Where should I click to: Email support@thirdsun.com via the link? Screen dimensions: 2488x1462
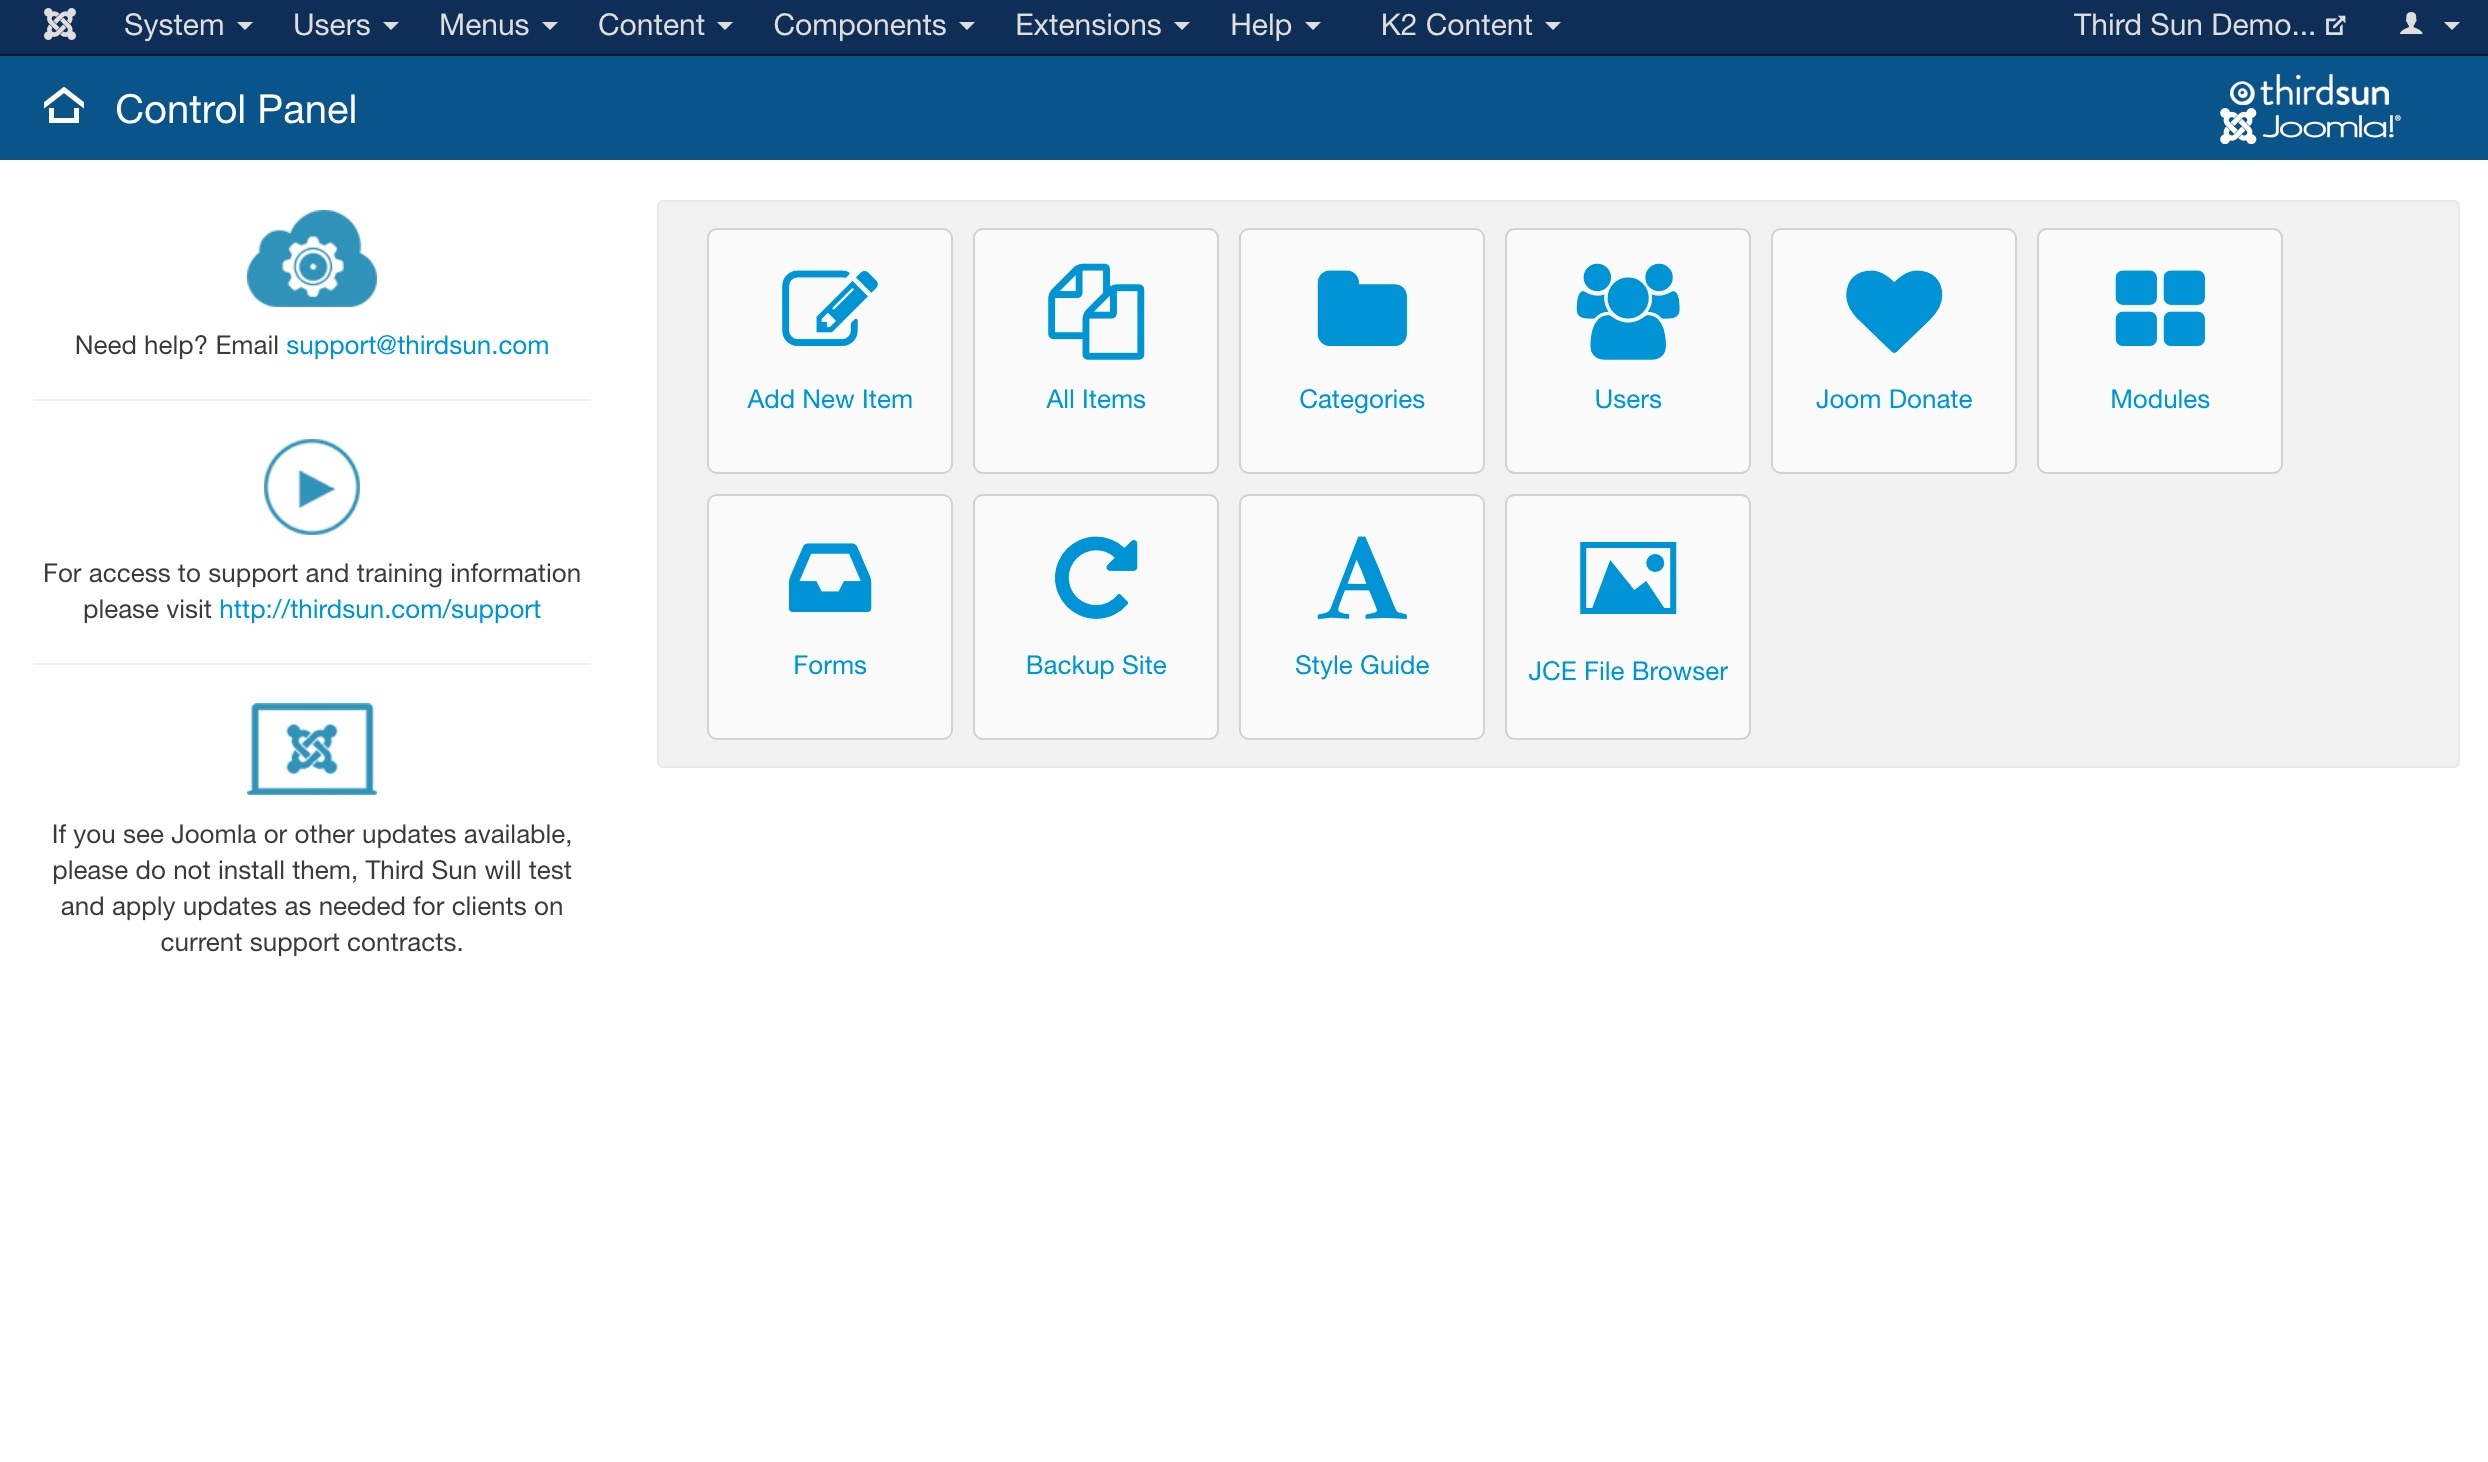pos(417,345)
